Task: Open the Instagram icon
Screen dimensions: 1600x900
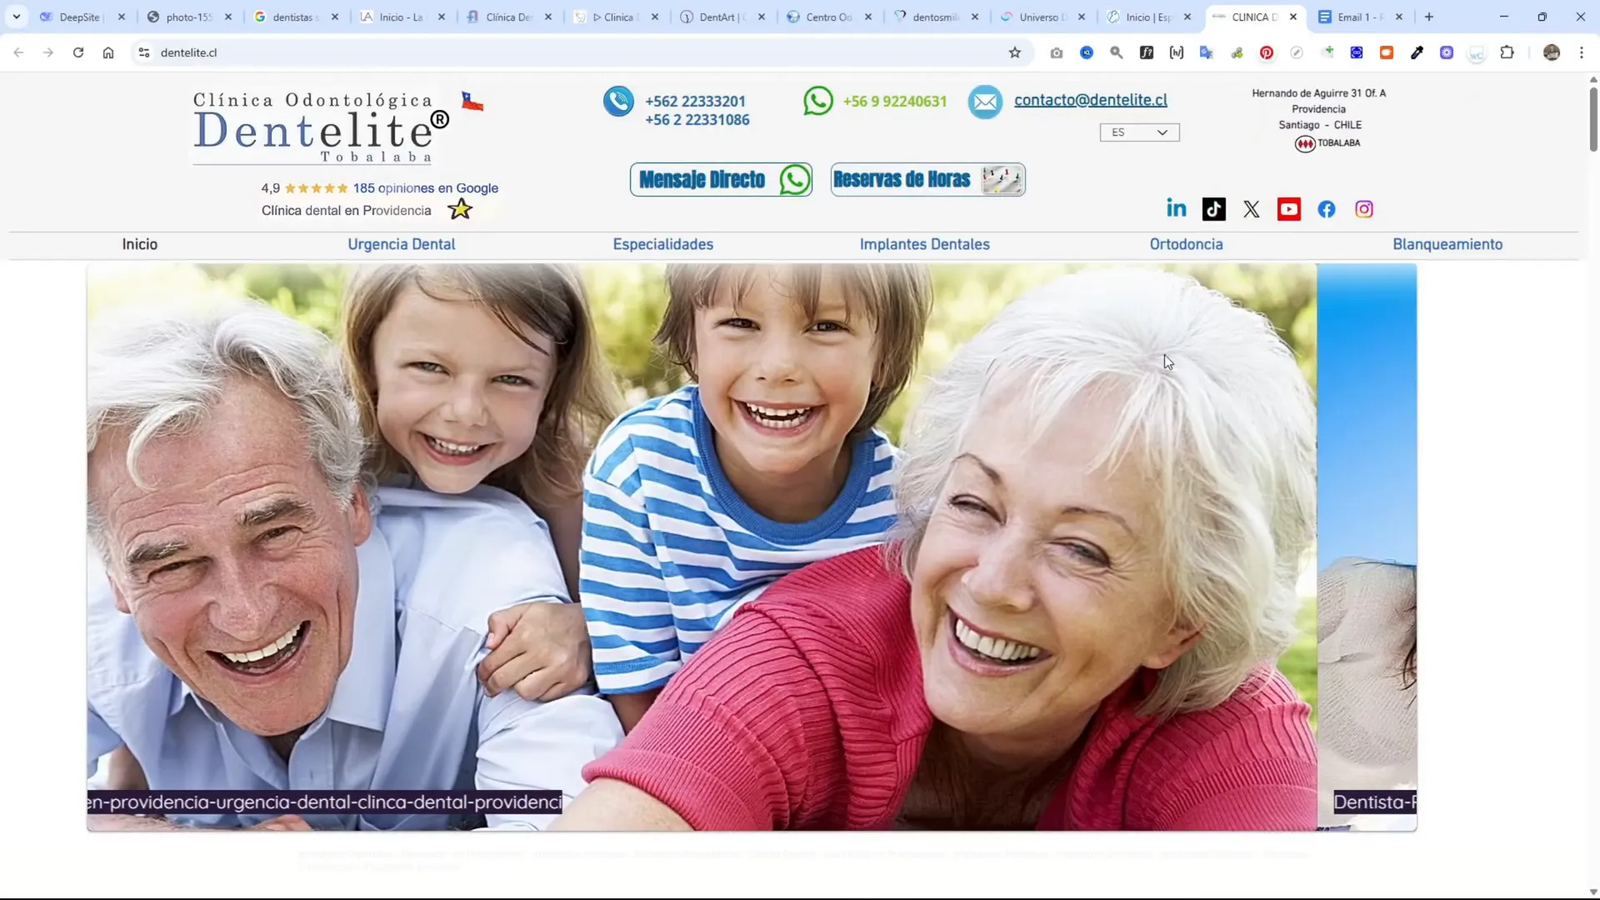Action: point(1363,208)
